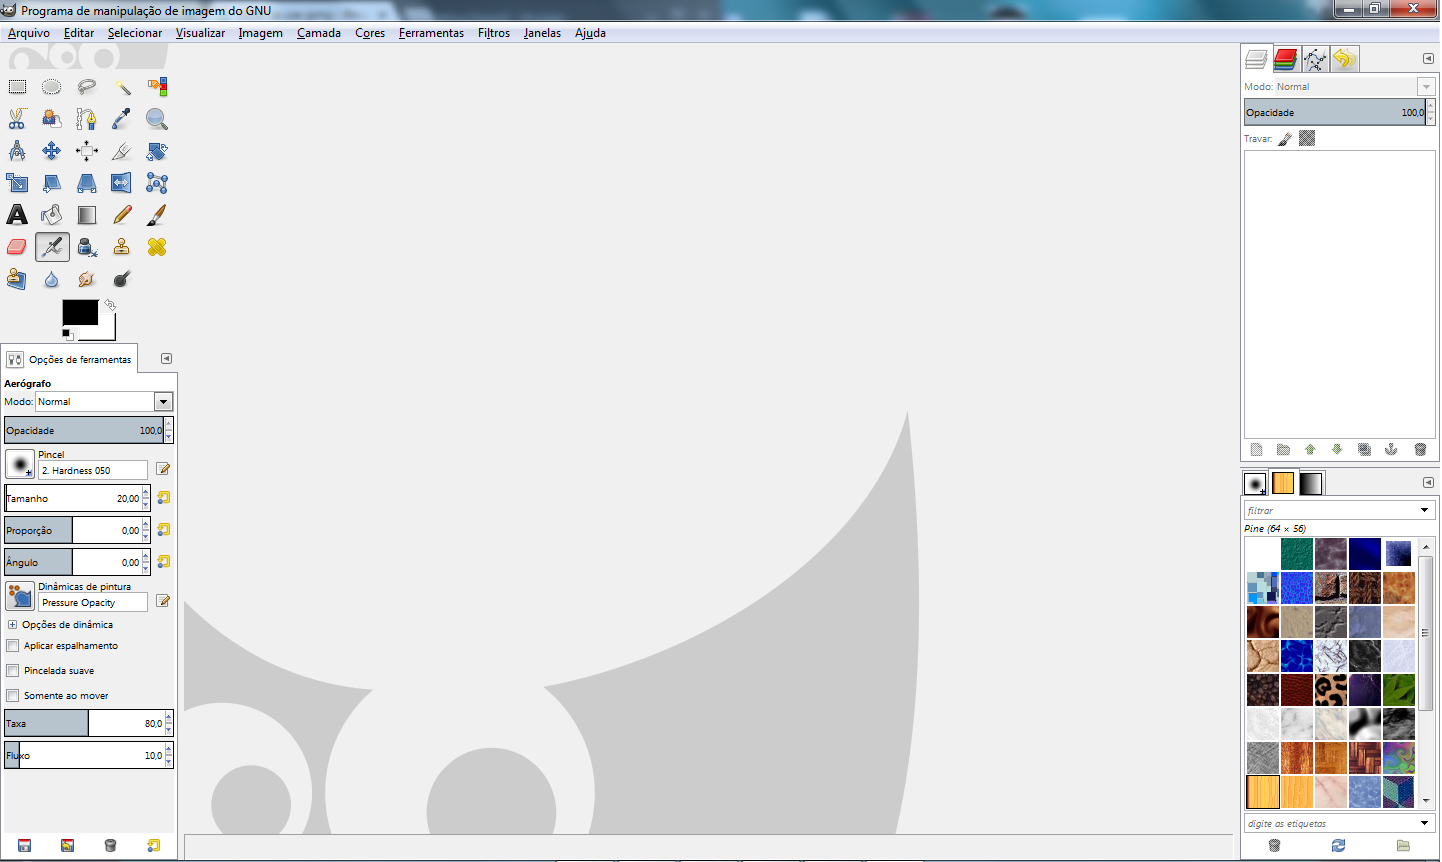
Task: Edit the 2. Hardness 050 brush
Action: click(163, 470)
